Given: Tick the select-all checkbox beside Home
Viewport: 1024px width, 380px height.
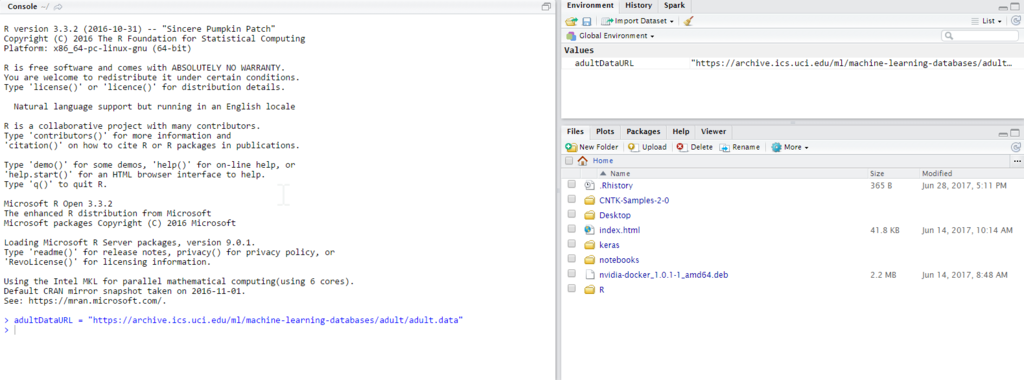Looking at the screenshot, I should pos(569,161).
